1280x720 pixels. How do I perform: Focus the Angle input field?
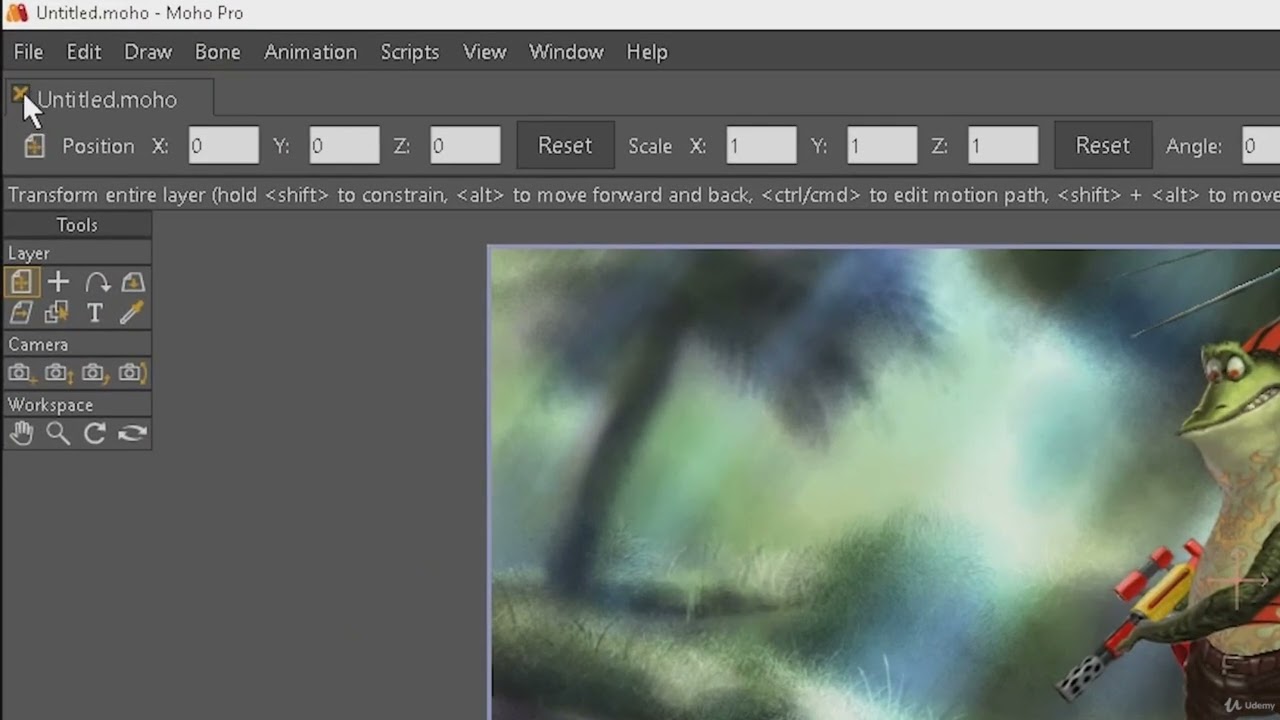point(1260,146)
